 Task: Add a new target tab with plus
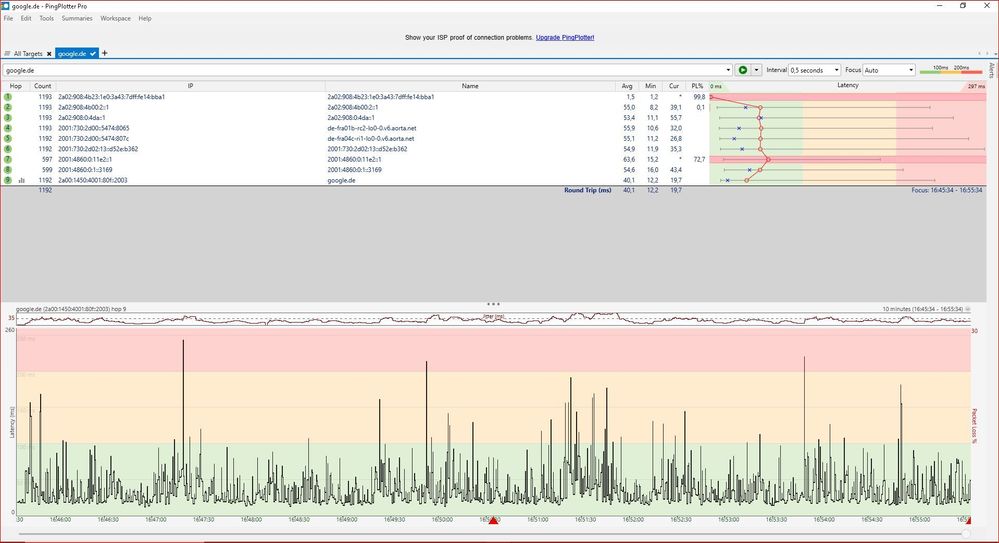tap(105, 53)
